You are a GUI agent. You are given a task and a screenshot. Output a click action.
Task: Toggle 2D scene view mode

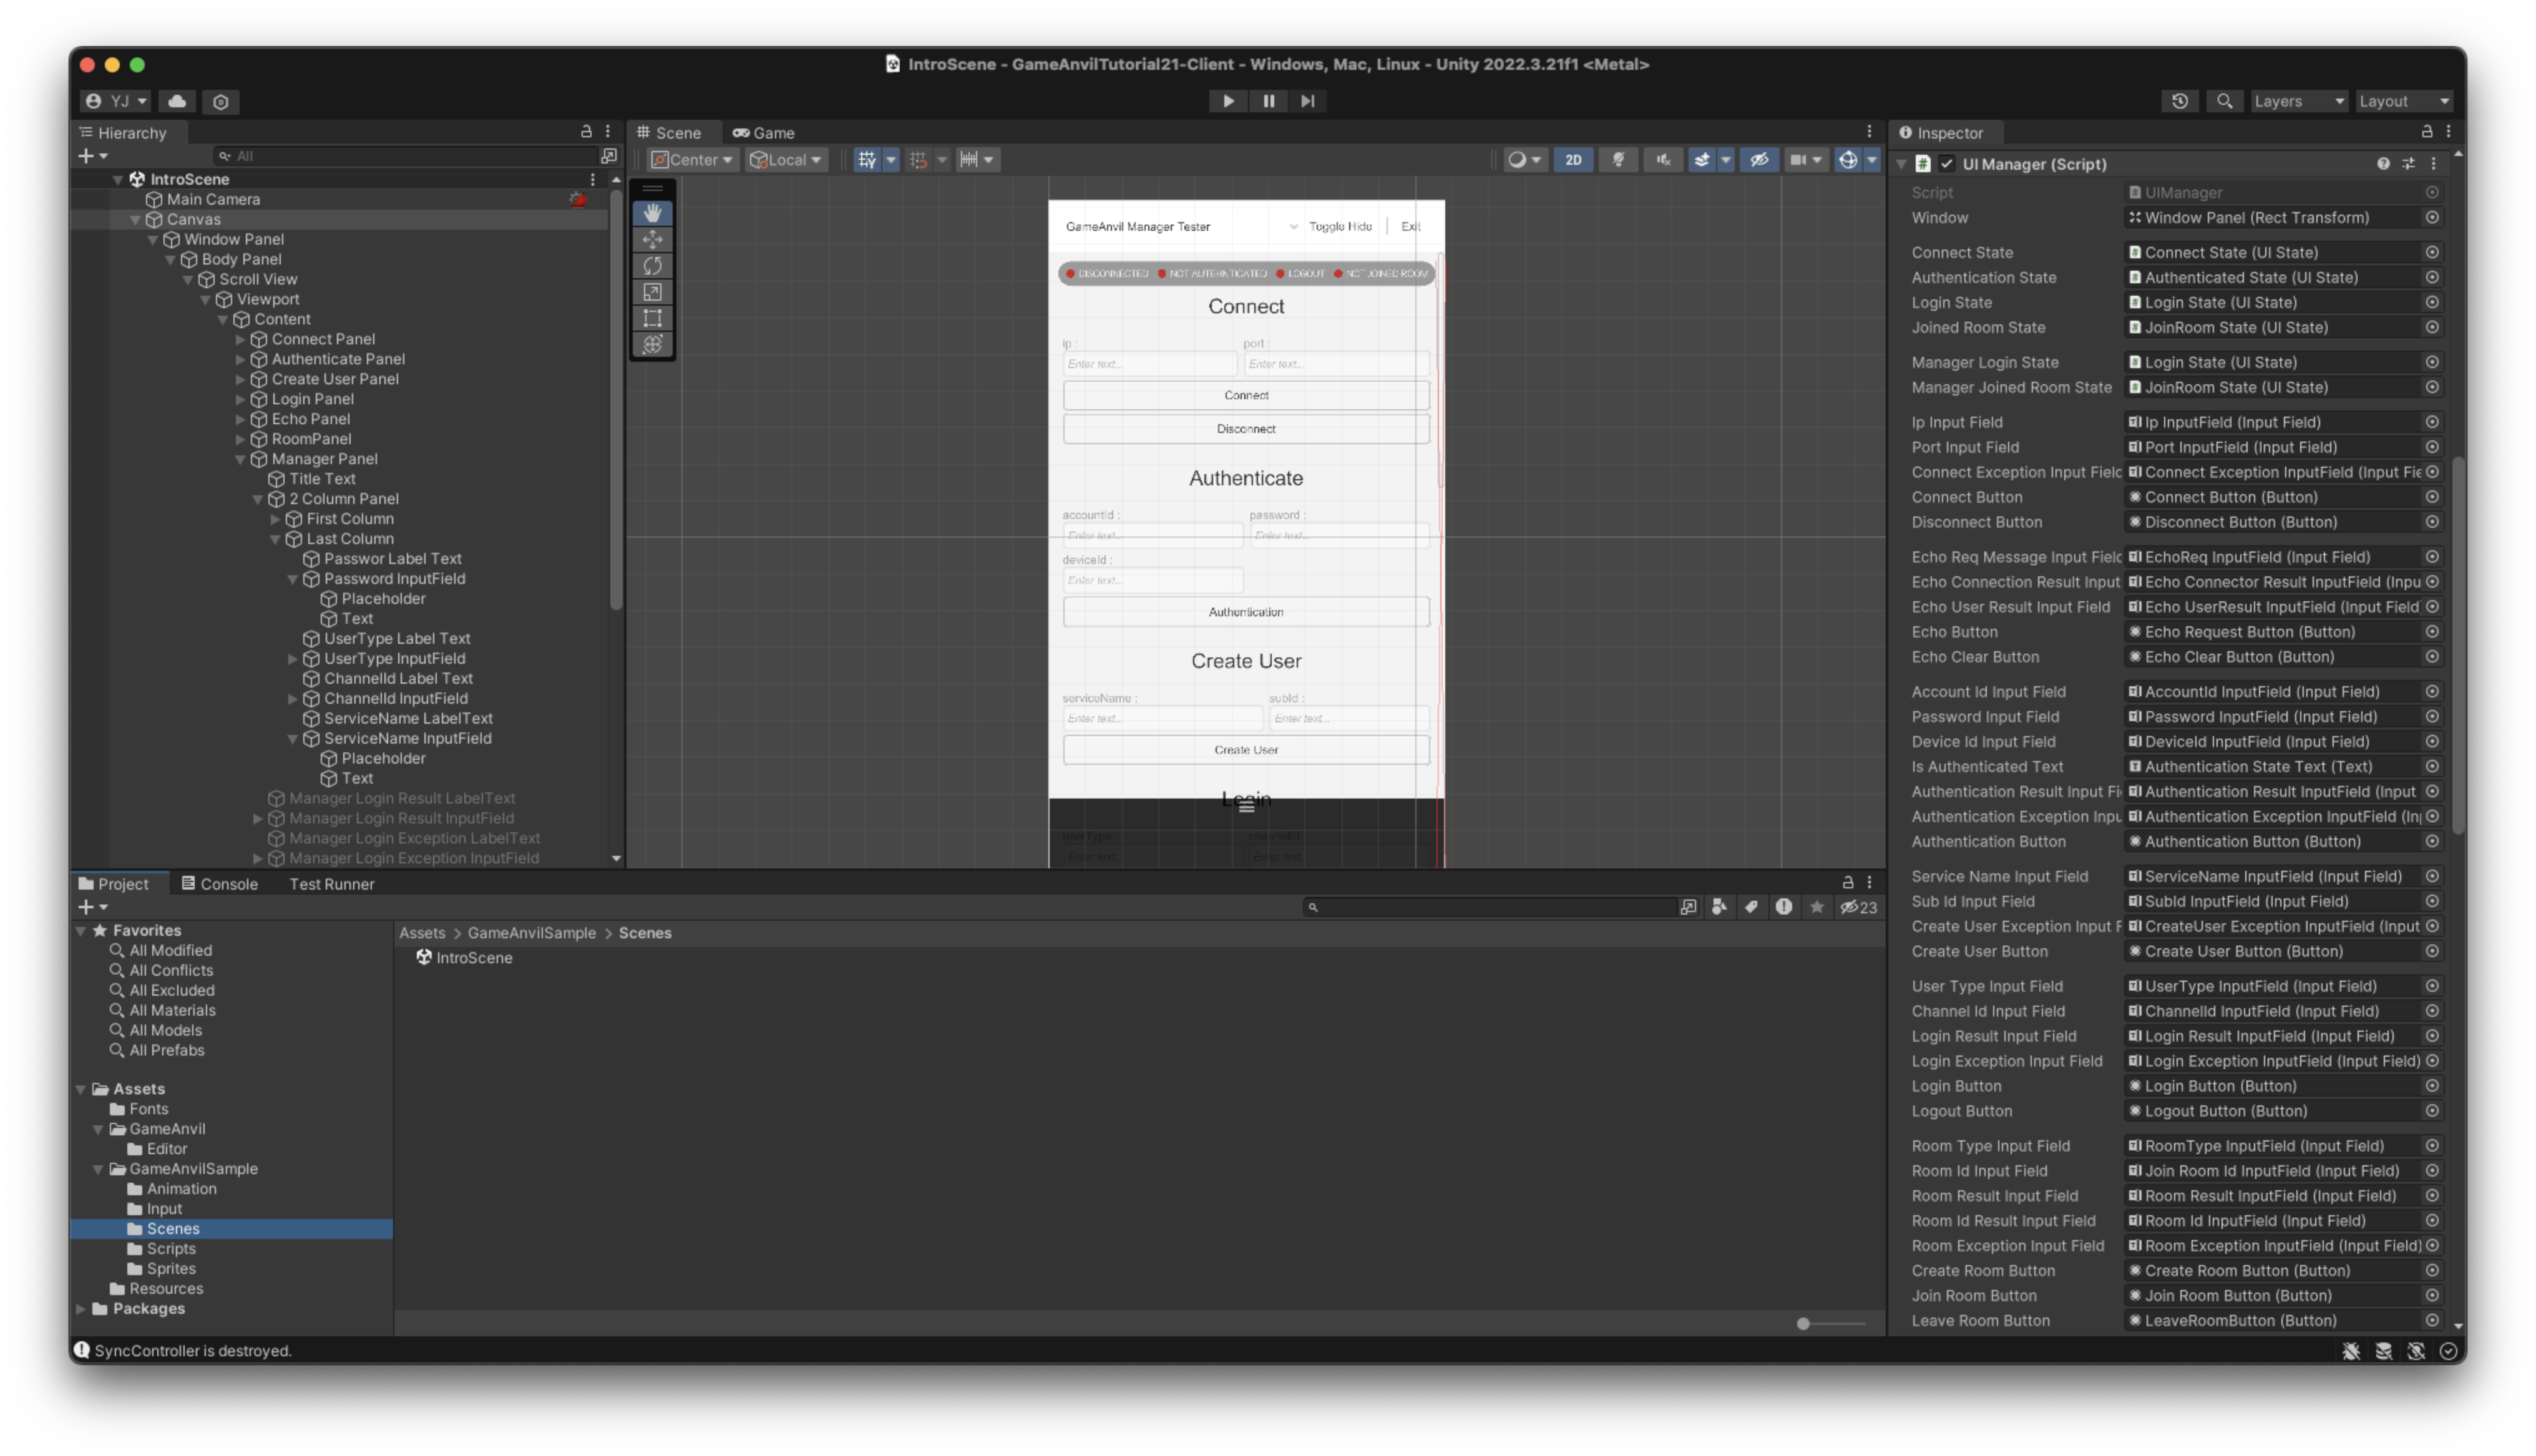(x=1573, y=160)
